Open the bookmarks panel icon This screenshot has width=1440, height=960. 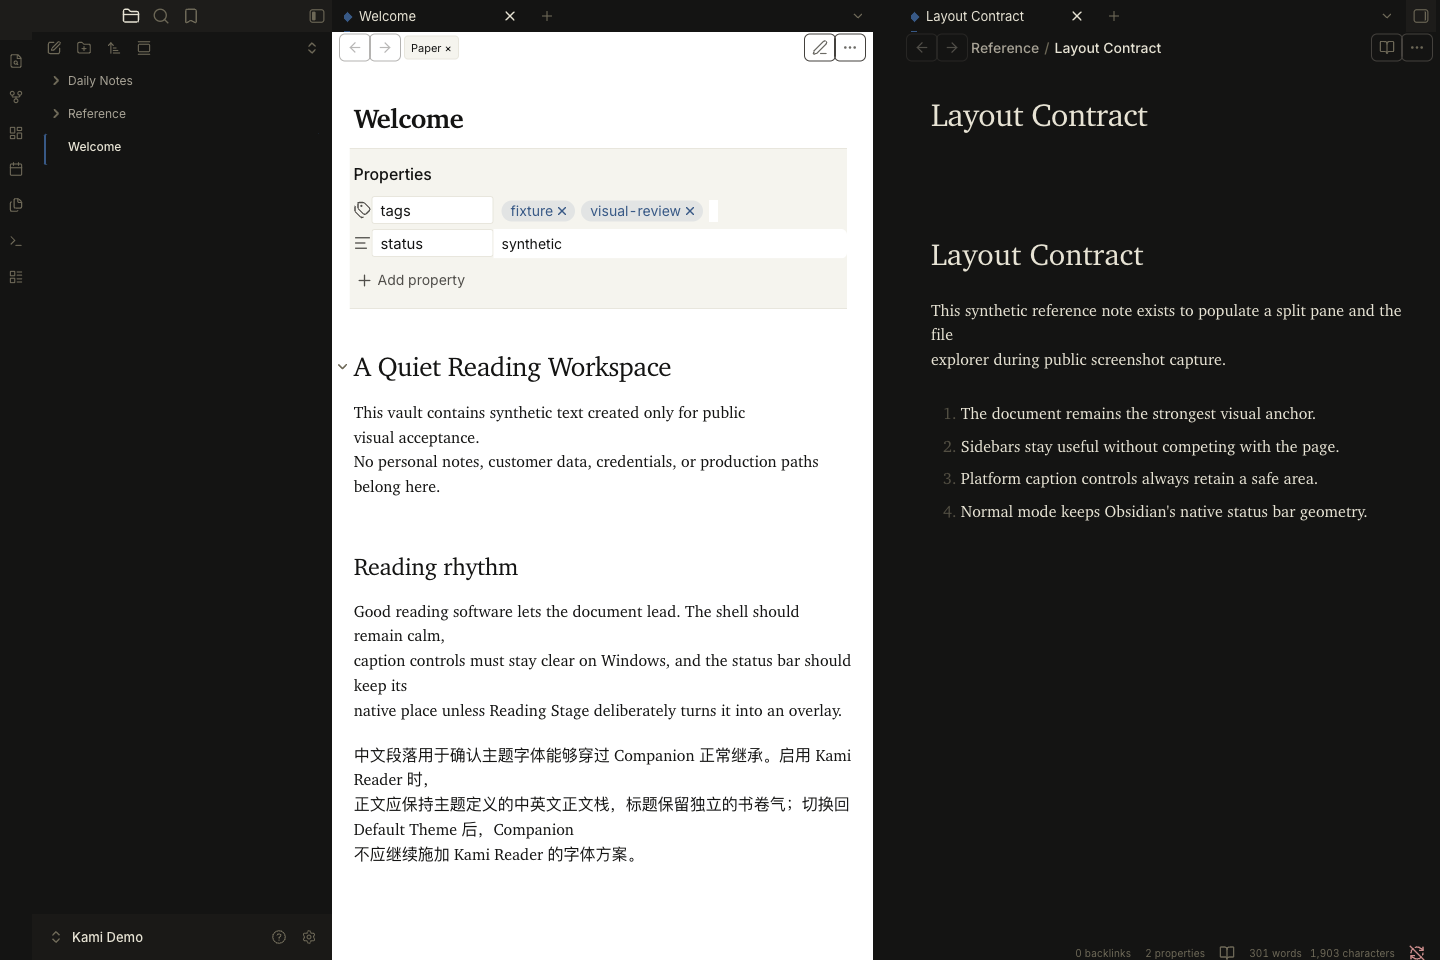coord(191,16)
